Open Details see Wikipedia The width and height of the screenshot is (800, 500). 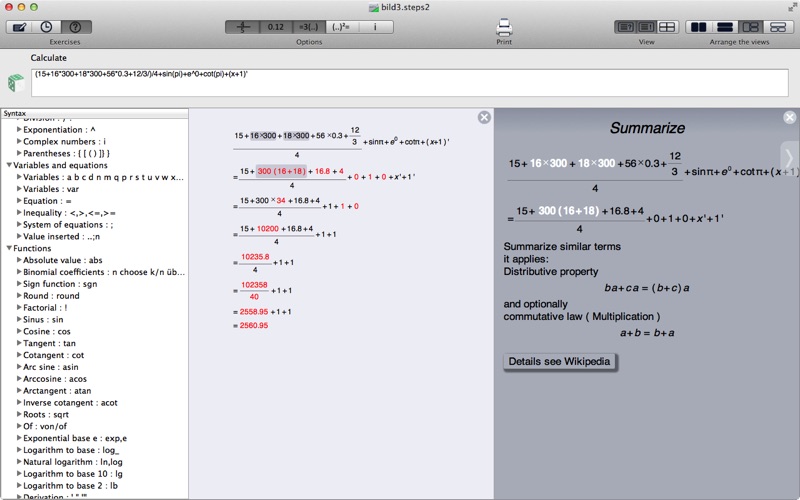point(559,362)
